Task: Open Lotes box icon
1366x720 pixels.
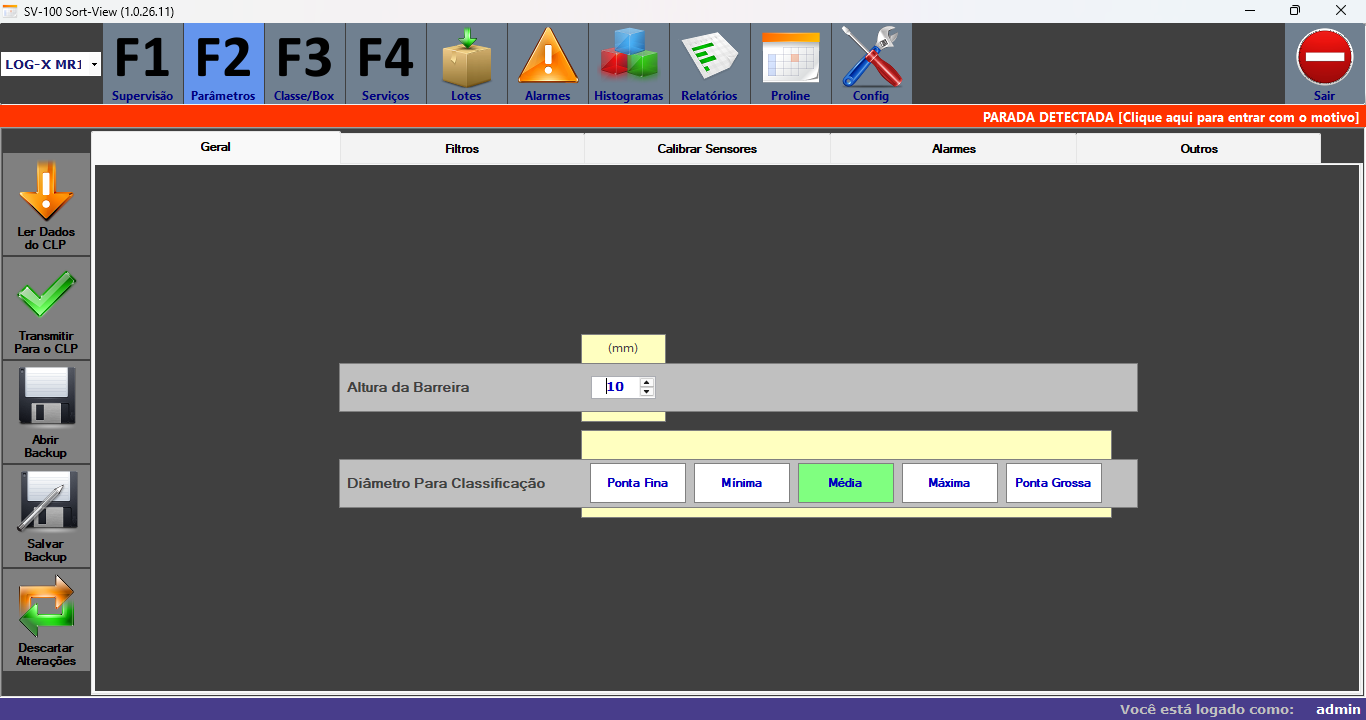Action: point(466,64)
